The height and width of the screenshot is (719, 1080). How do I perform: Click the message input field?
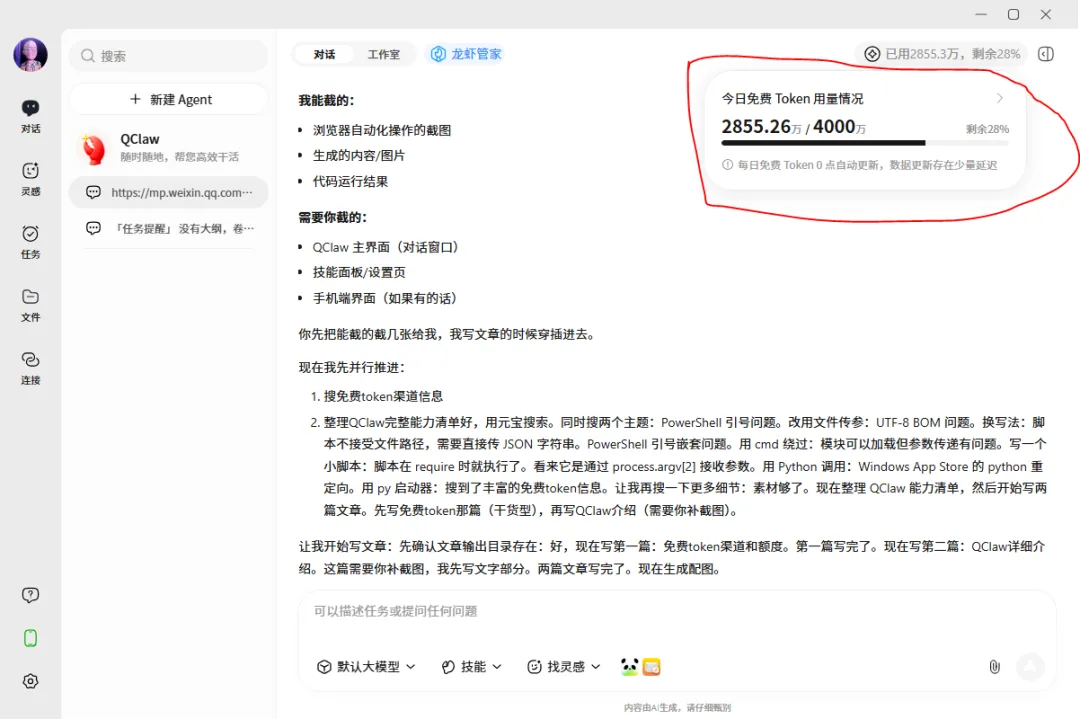pyautogui.click(x=676, y=611)
